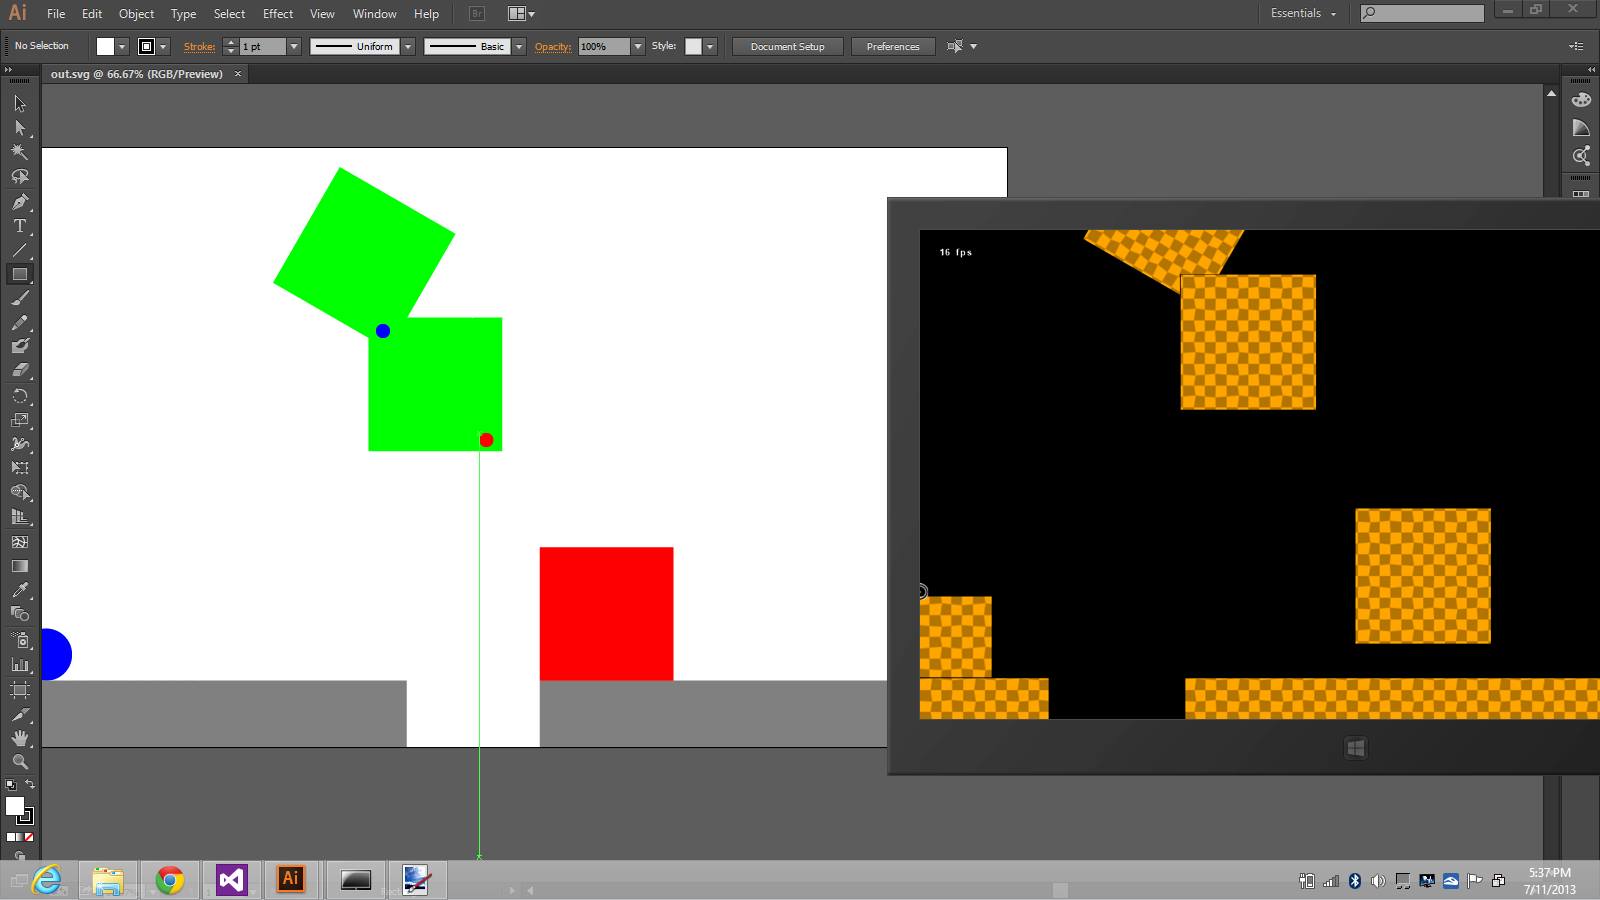Select the Artboard tool

click(19, 690)
